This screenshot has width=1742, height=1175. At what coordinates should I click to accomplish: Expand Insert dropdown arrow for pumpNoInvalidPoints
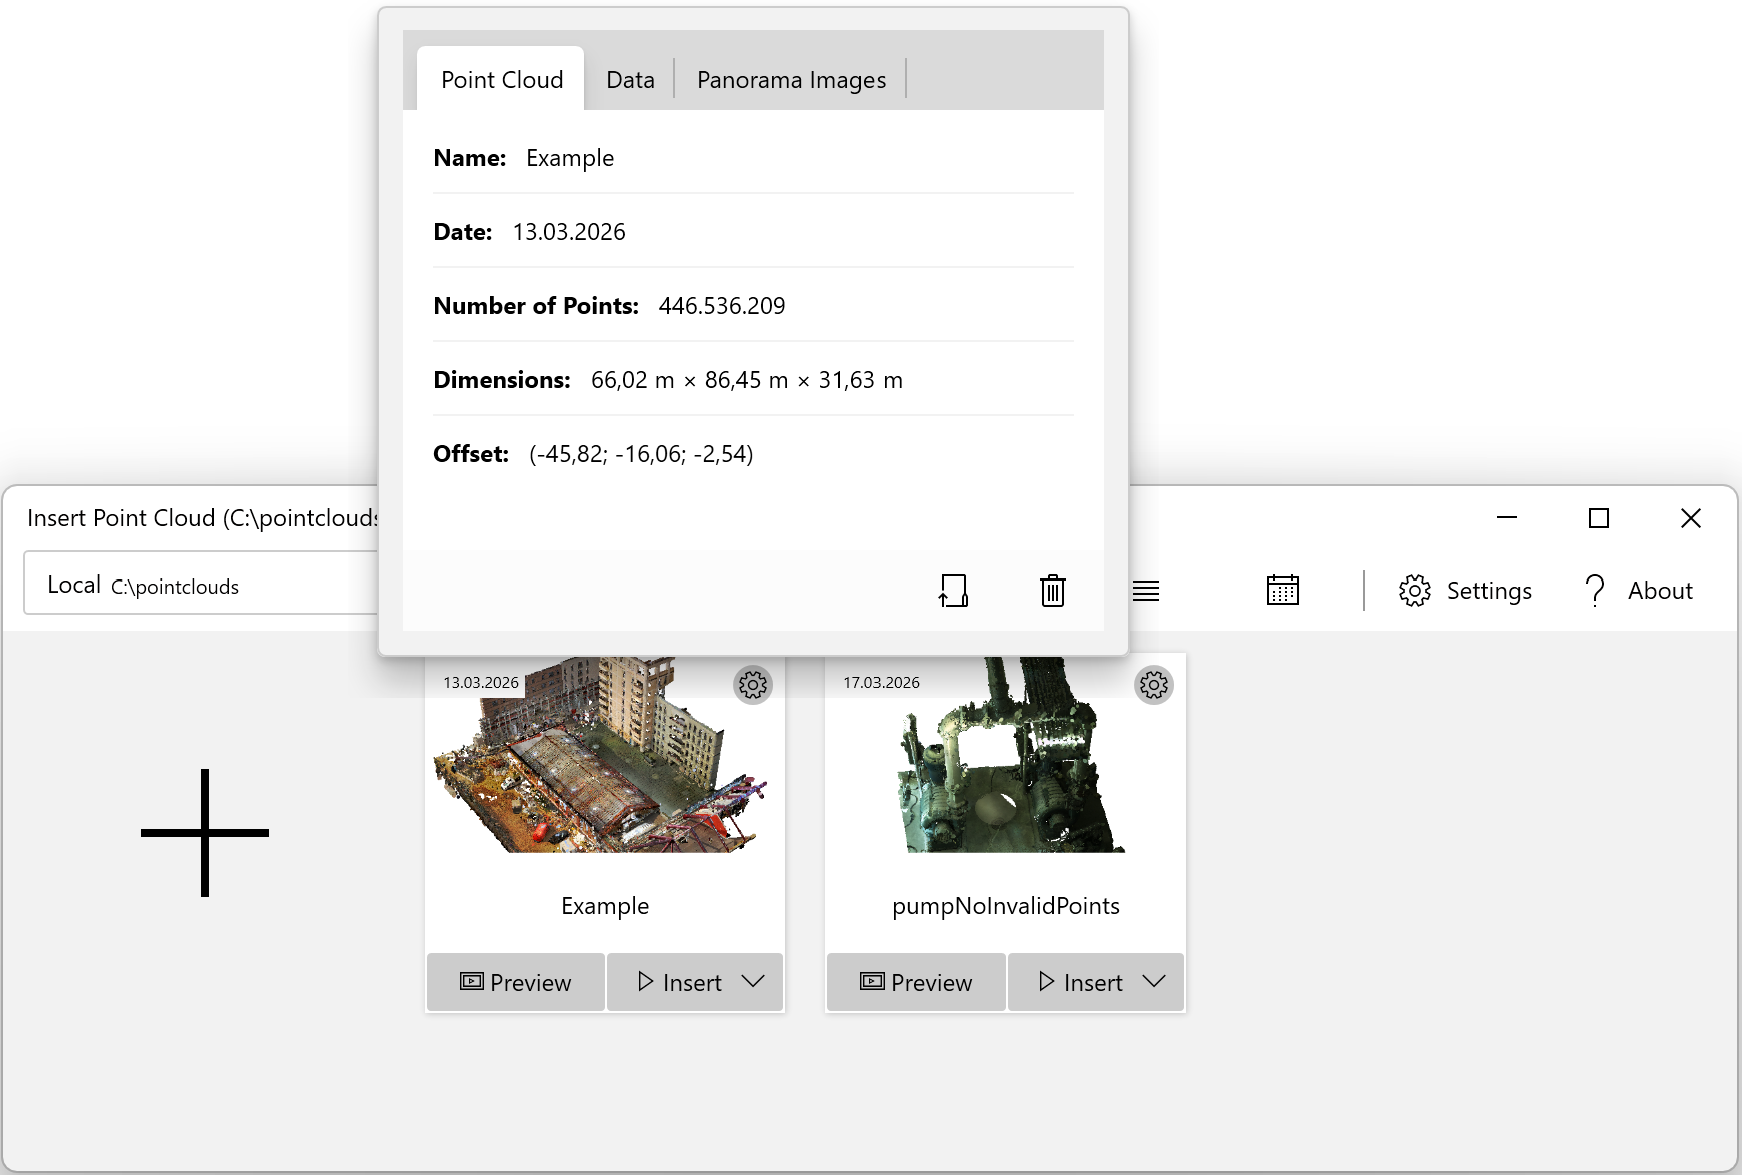(x=1154, y=982)
